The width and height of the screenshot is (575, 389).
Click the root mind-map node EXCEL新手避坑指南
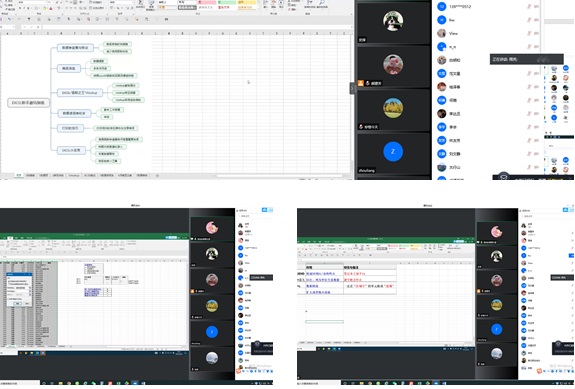click(x=28, y=103)
